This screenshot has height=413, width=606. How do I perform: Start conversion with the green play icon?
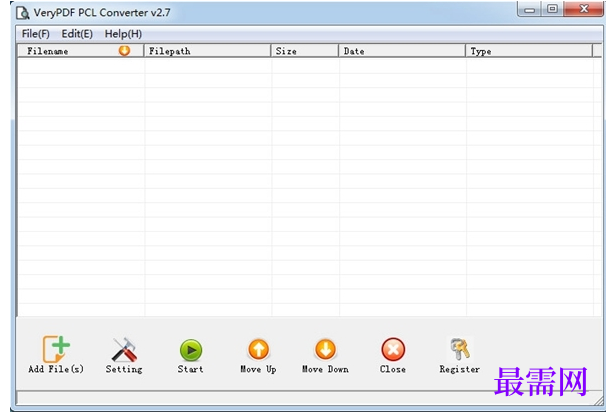tap(191, 350)
